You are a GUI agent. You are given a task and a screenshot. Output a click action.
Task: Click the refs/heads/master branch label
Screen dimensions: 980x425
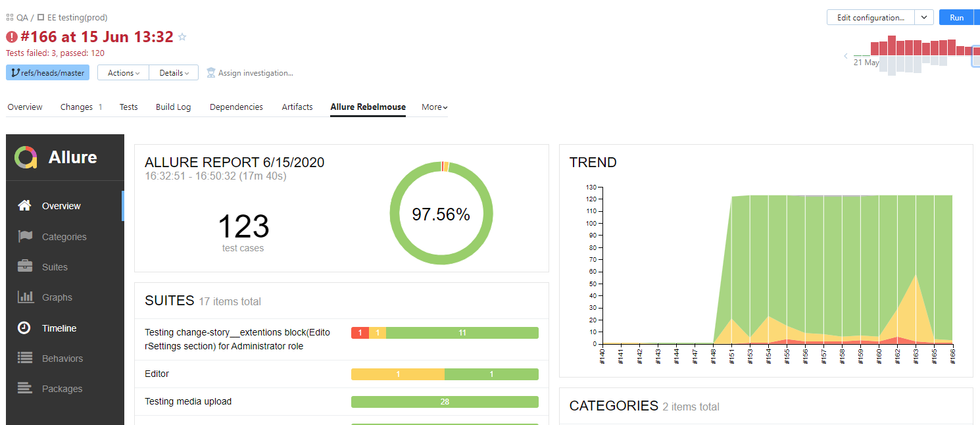pos(48,73)
